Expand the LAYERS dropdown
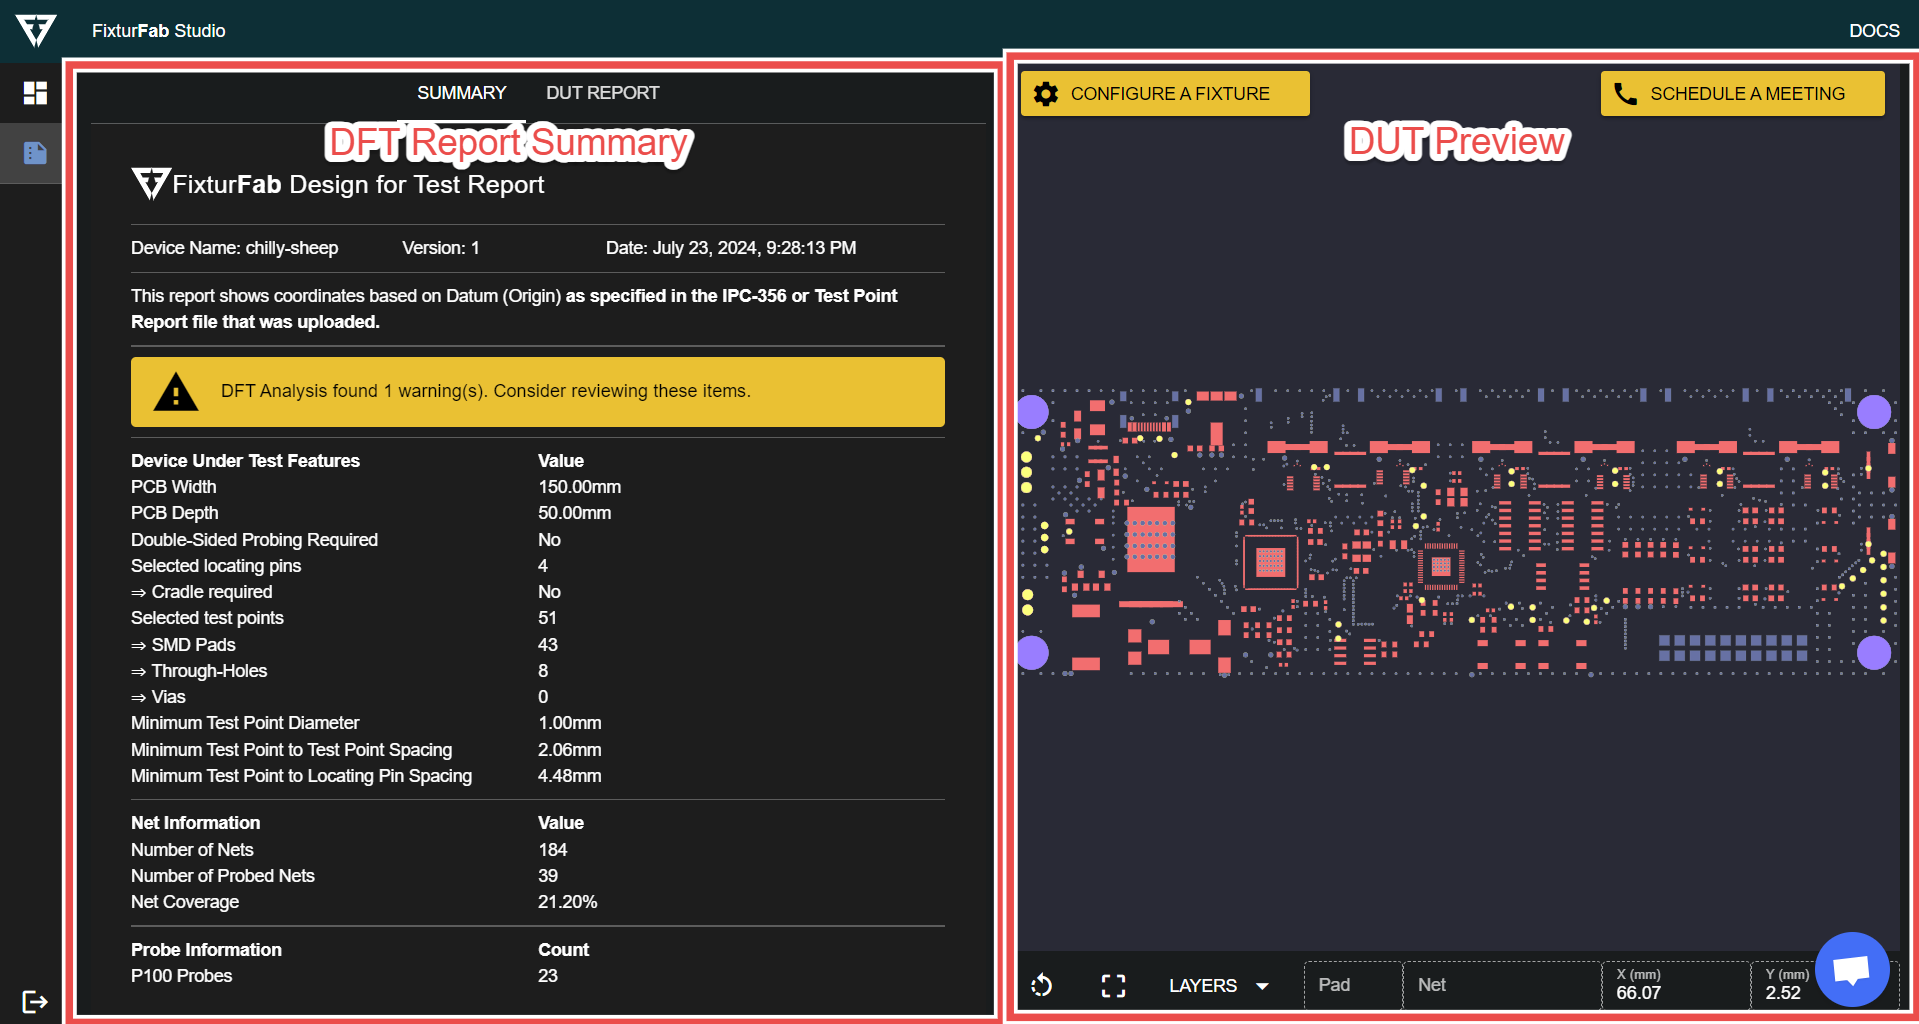Screen dimensions: 1919x1024 1219,986
